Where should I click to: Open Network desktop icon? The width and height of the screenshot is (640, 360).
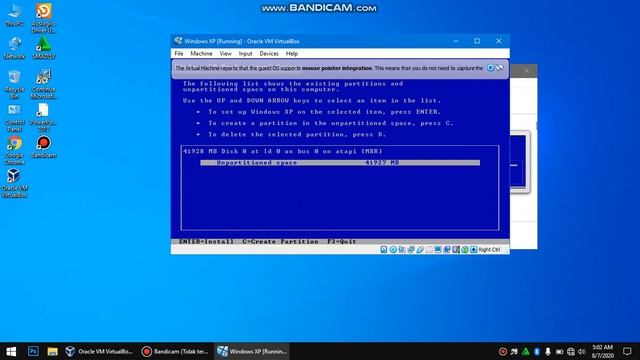click(14, 48)
